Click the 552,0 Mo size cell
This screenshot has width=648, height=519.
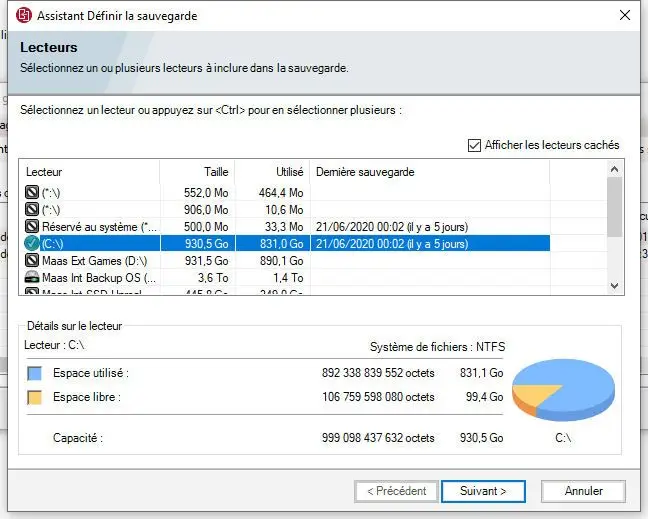point(206,193)
